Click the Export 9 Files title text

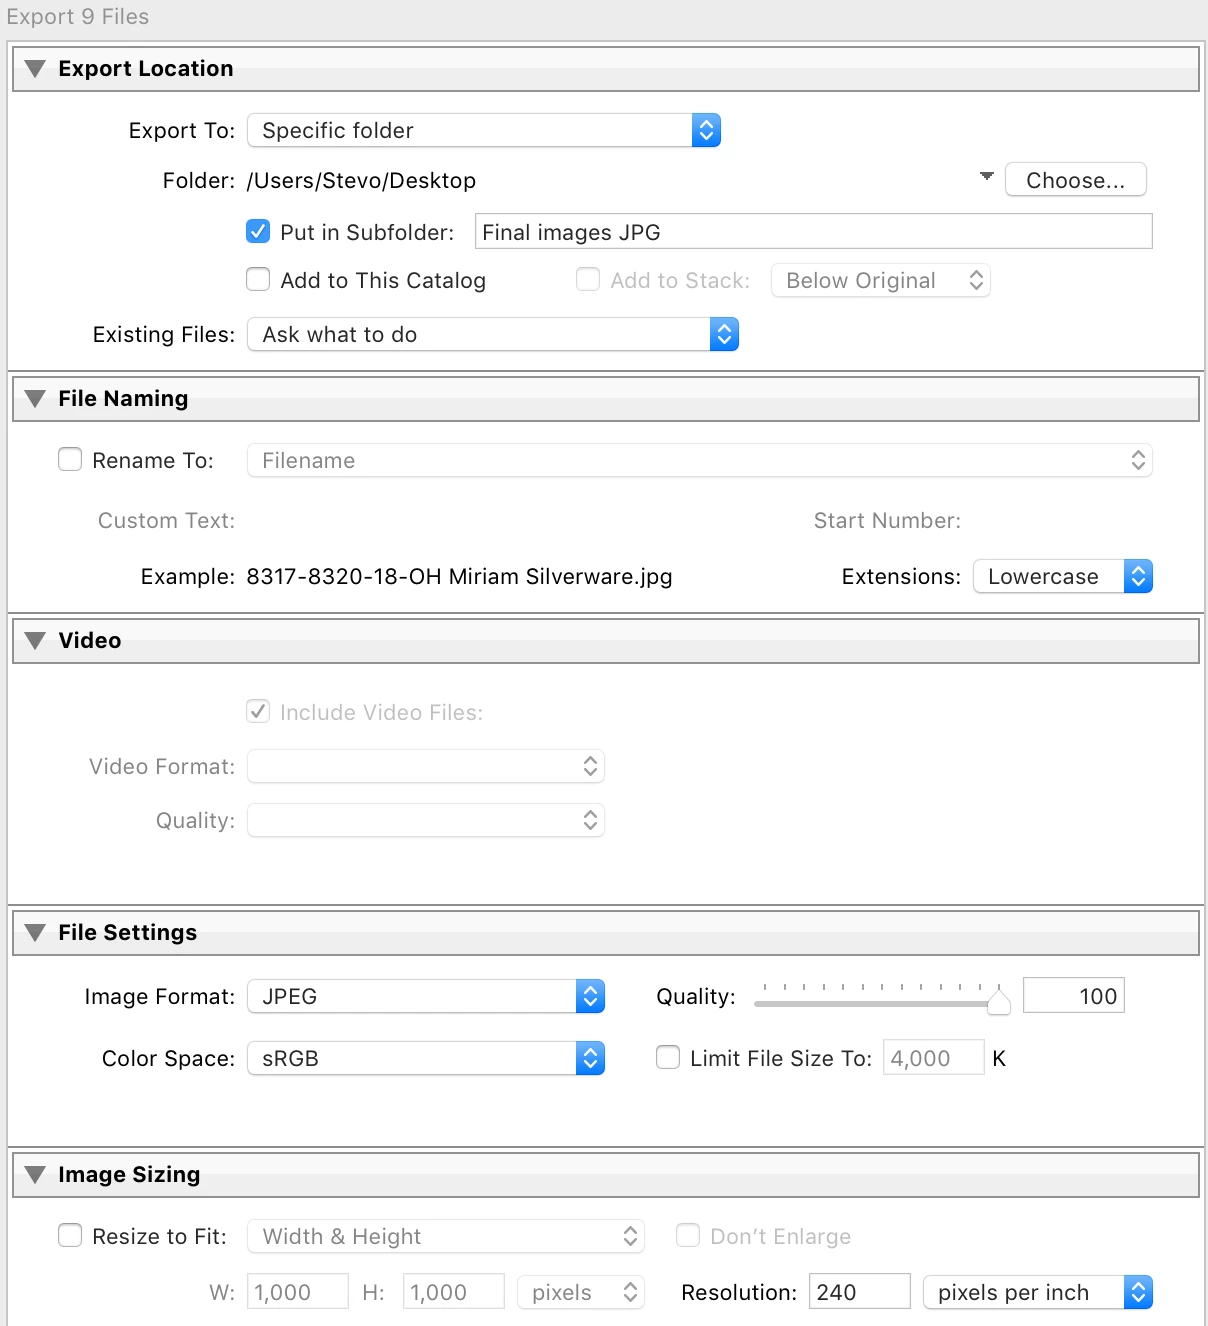(78, 17)
